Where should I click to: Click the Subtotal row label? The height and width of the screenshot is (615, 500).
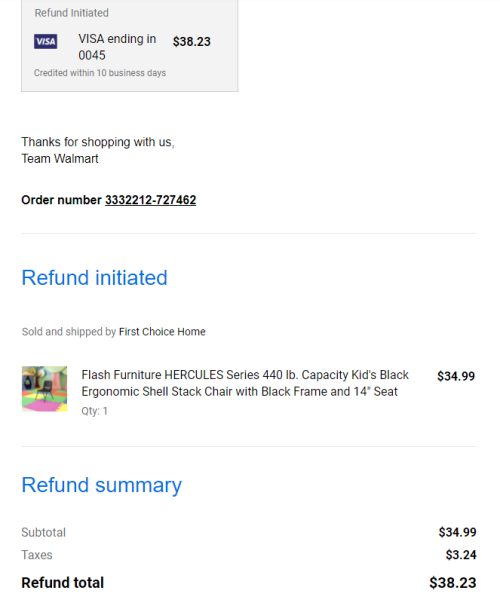click(x=44, y=533)
